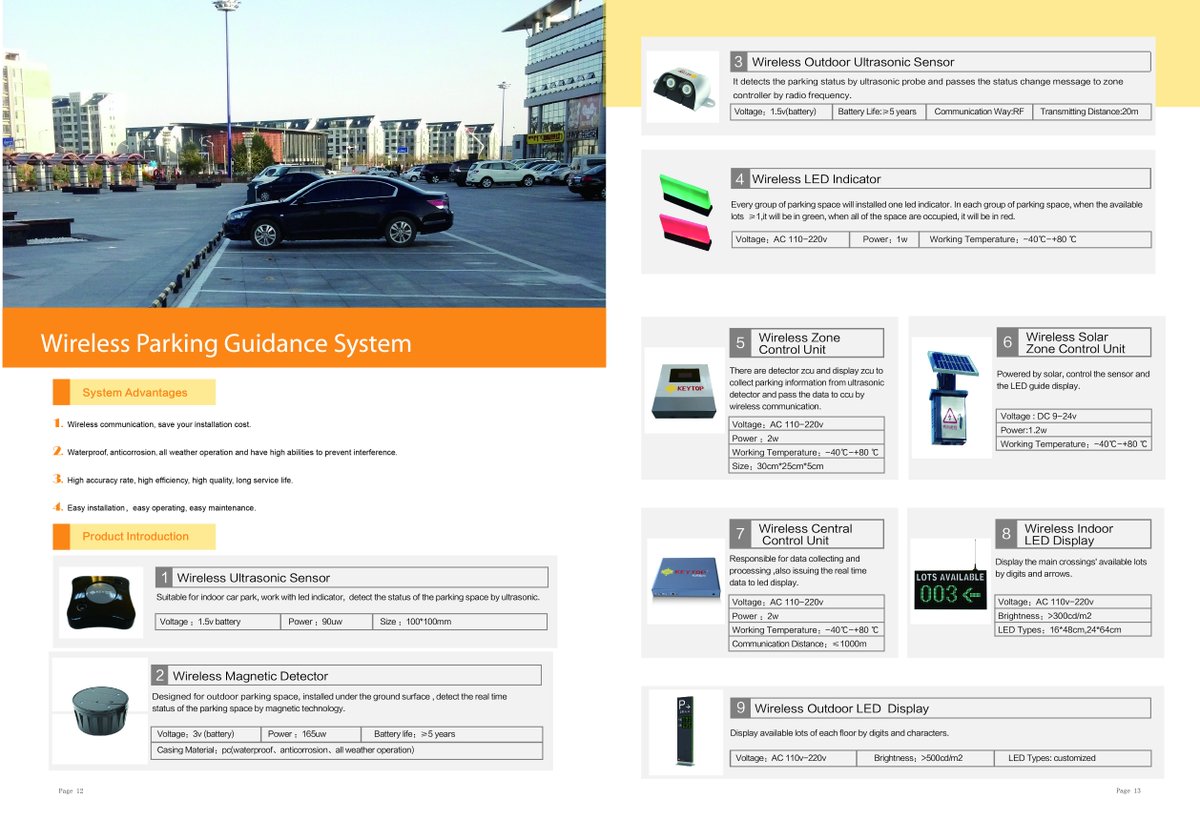Click the number 6 badge
Screen dimensions: 1200x820
[x=1007, y=342]
